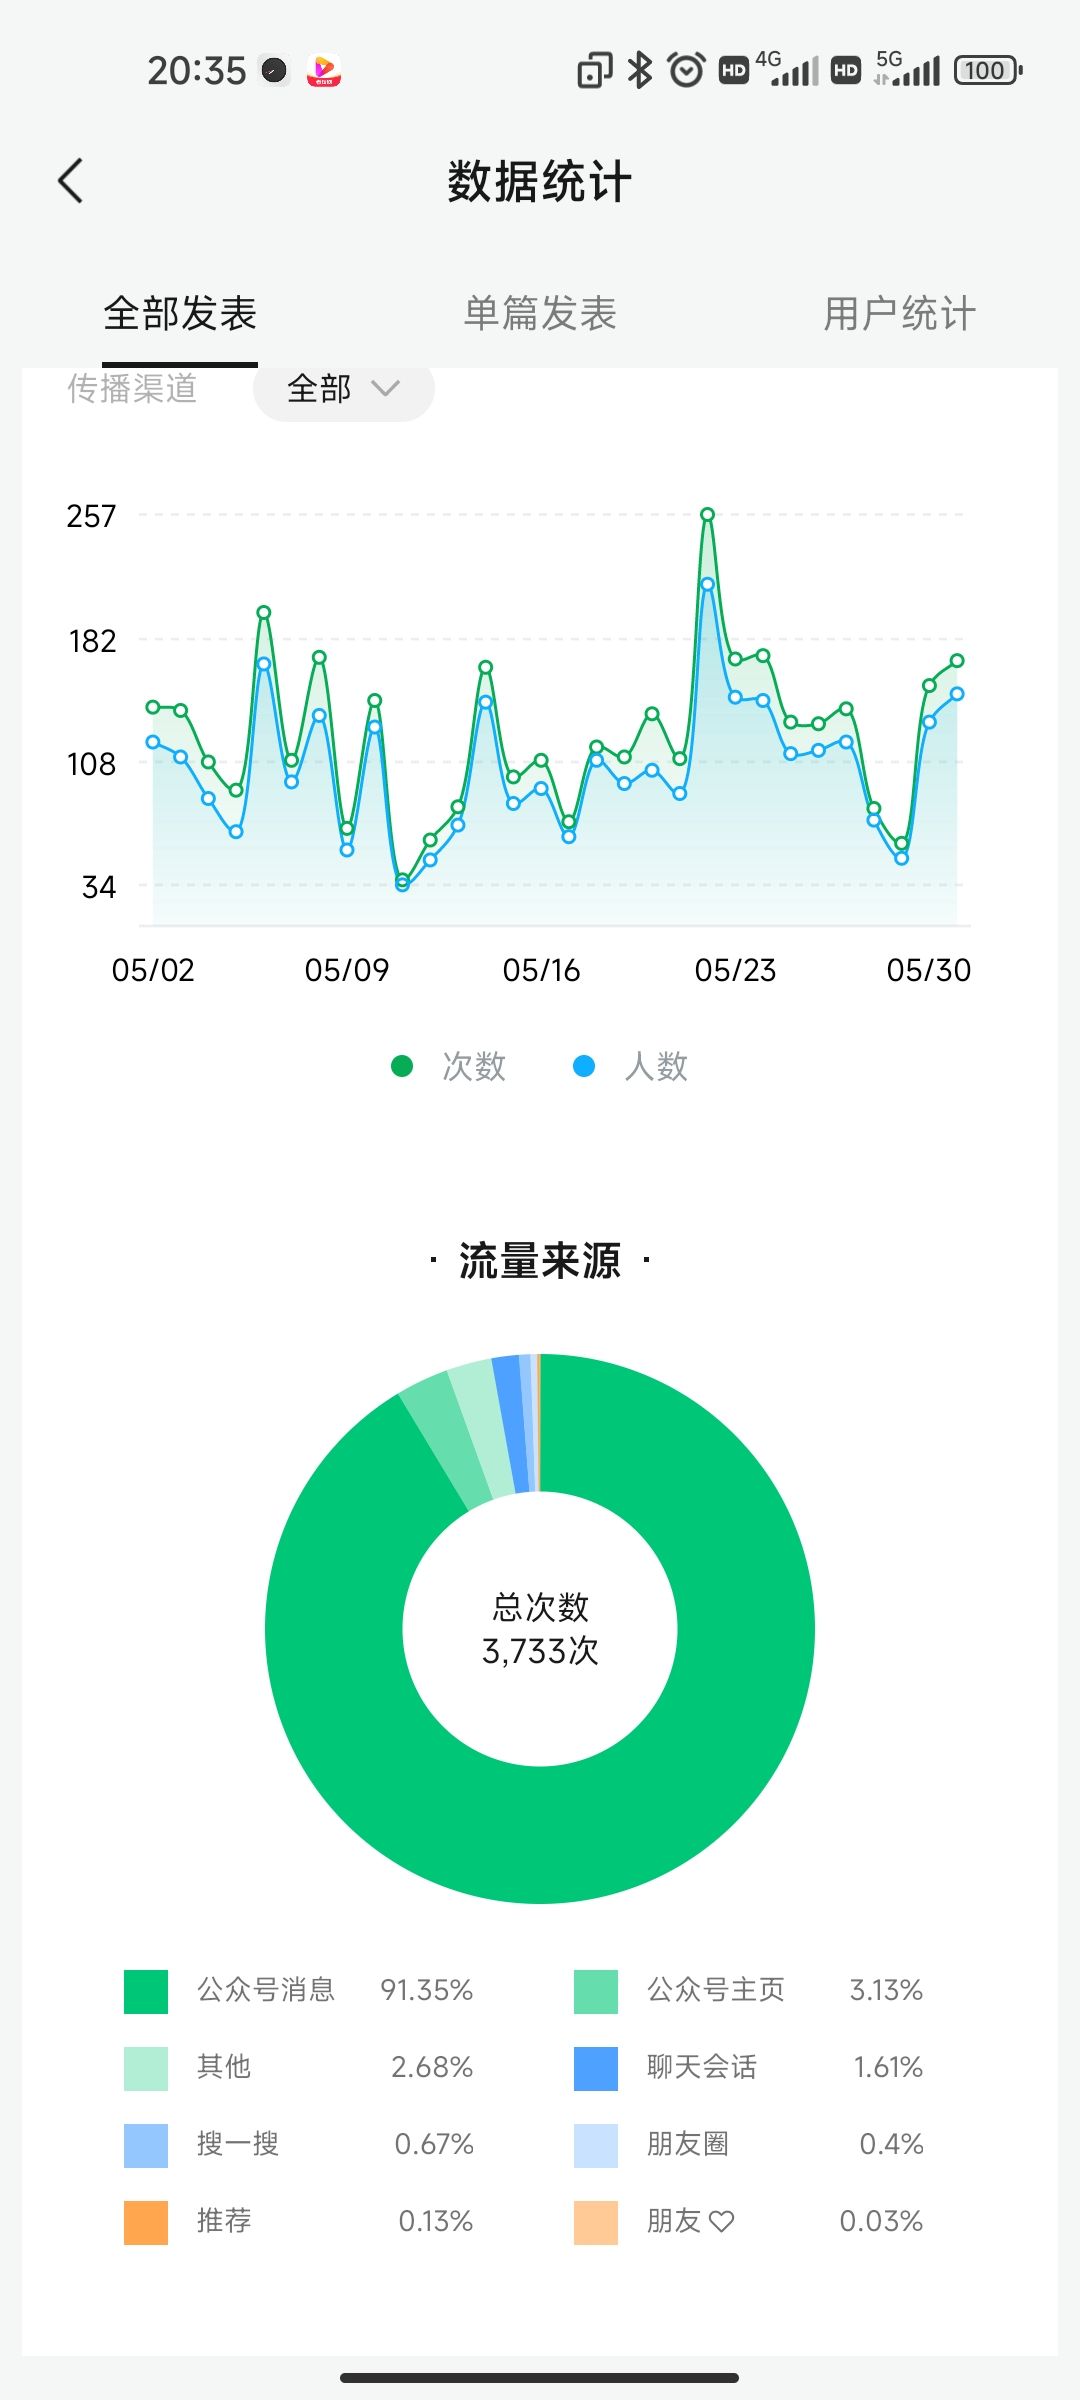This screenshot has height=2400, width=1080.
Task: Tap the 05/23 axis date label
Action: [x=735, y=970]
